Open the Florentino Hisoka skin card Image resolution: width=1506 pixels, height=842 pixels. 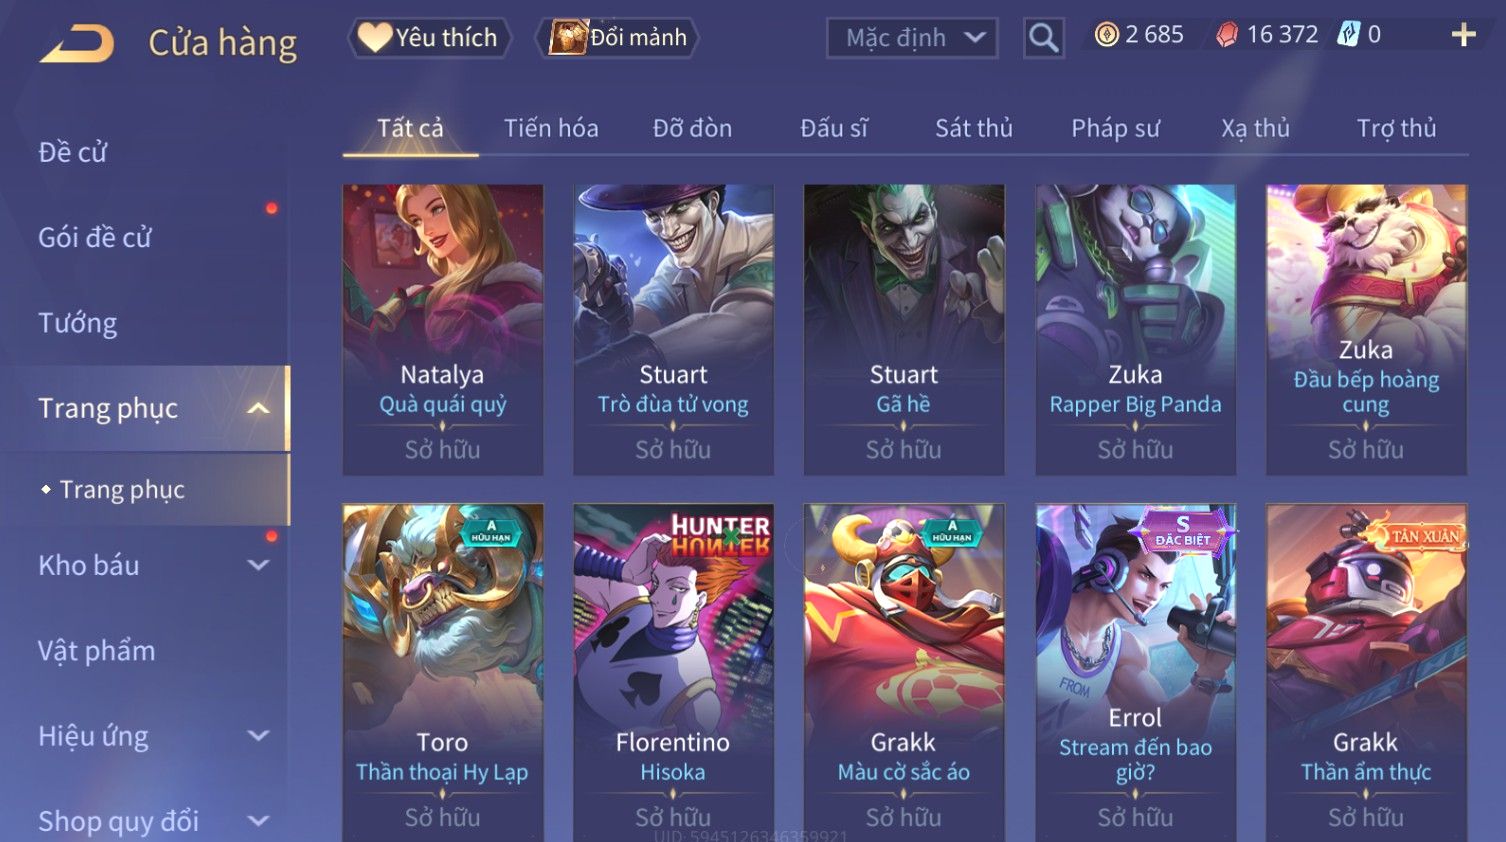[x=673, y=672]
